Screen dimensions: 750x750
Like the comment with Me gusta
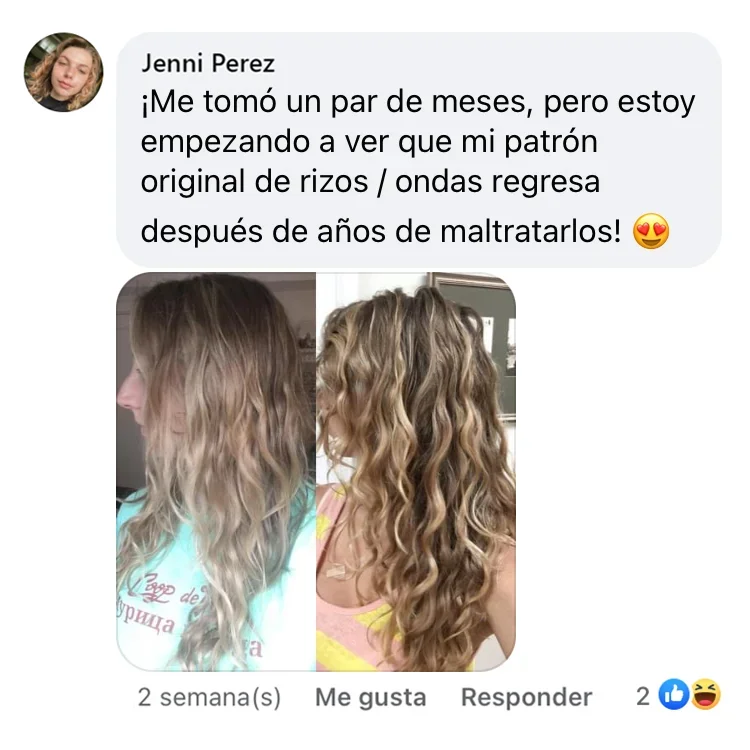pyautogui.click(x=371, y=697)
